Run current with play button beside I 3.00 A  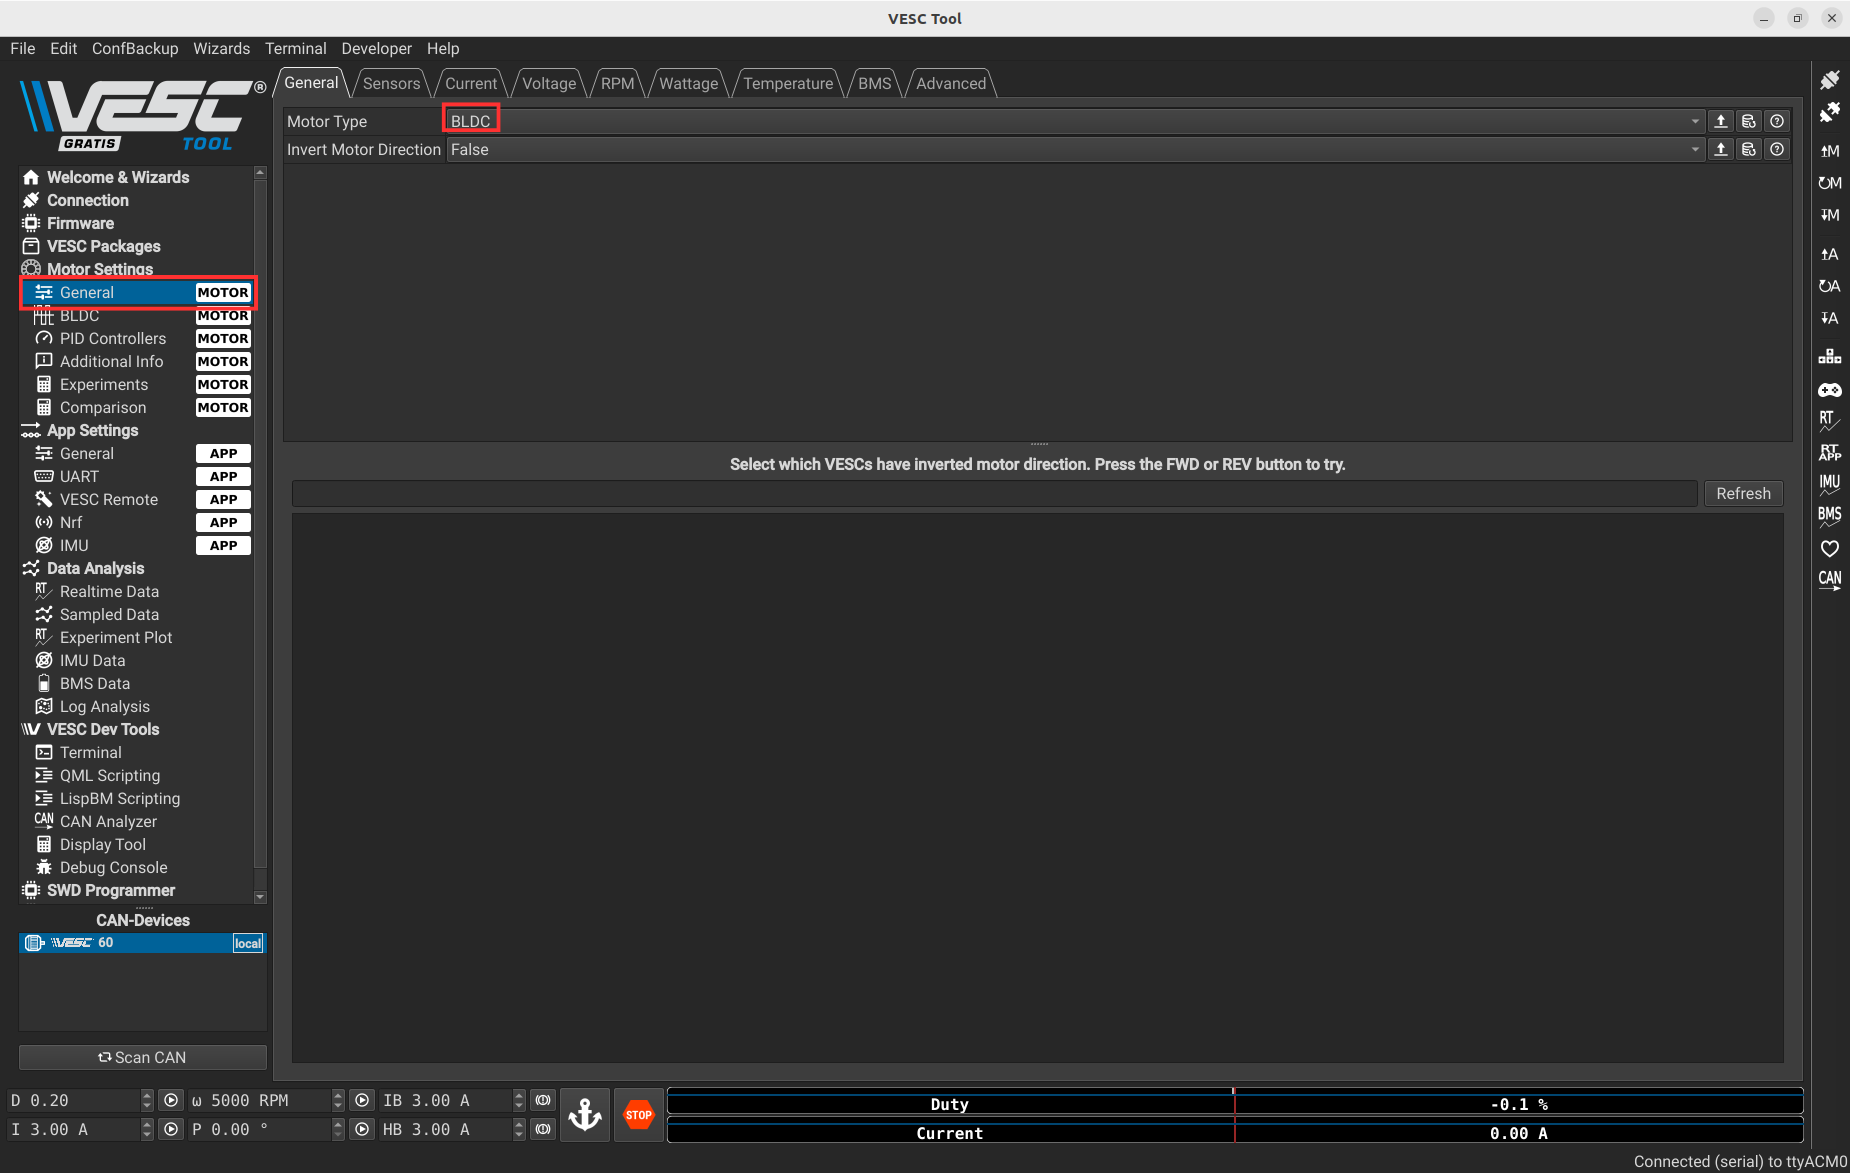coord(171,1129)
